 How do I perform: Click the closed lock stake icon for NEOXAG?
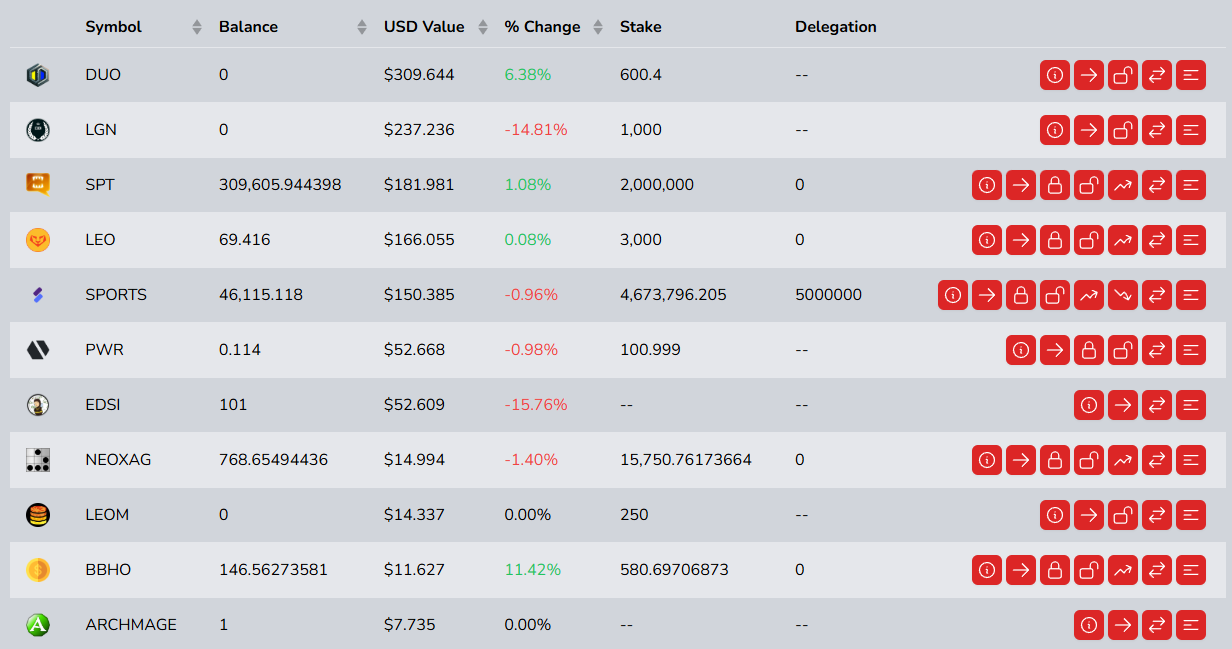[x=1054, y=460]
